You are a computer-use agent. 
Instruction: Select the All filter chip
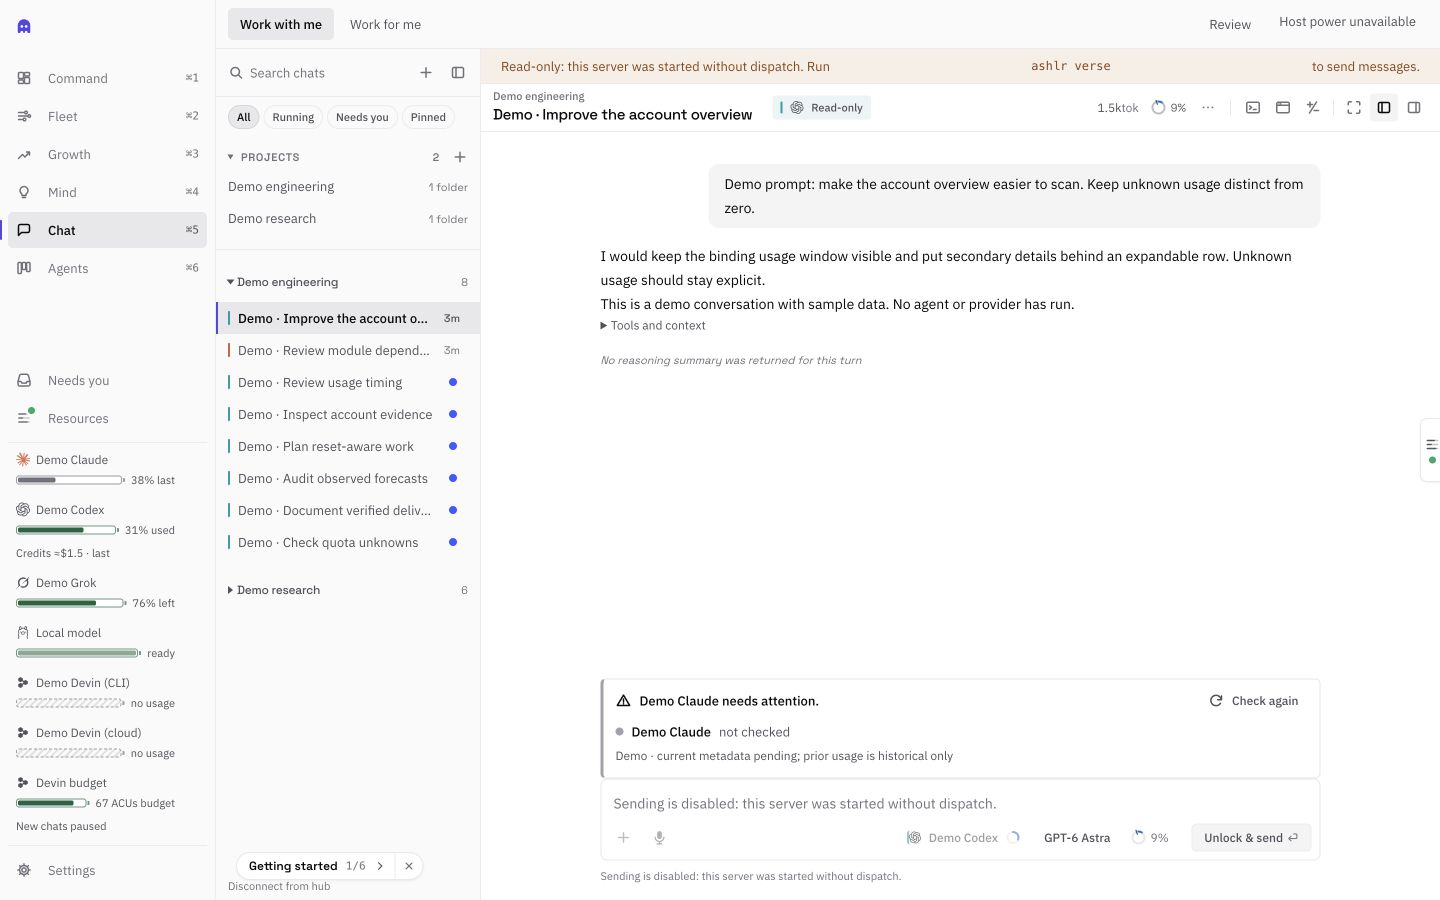click(x=244, y=117)
